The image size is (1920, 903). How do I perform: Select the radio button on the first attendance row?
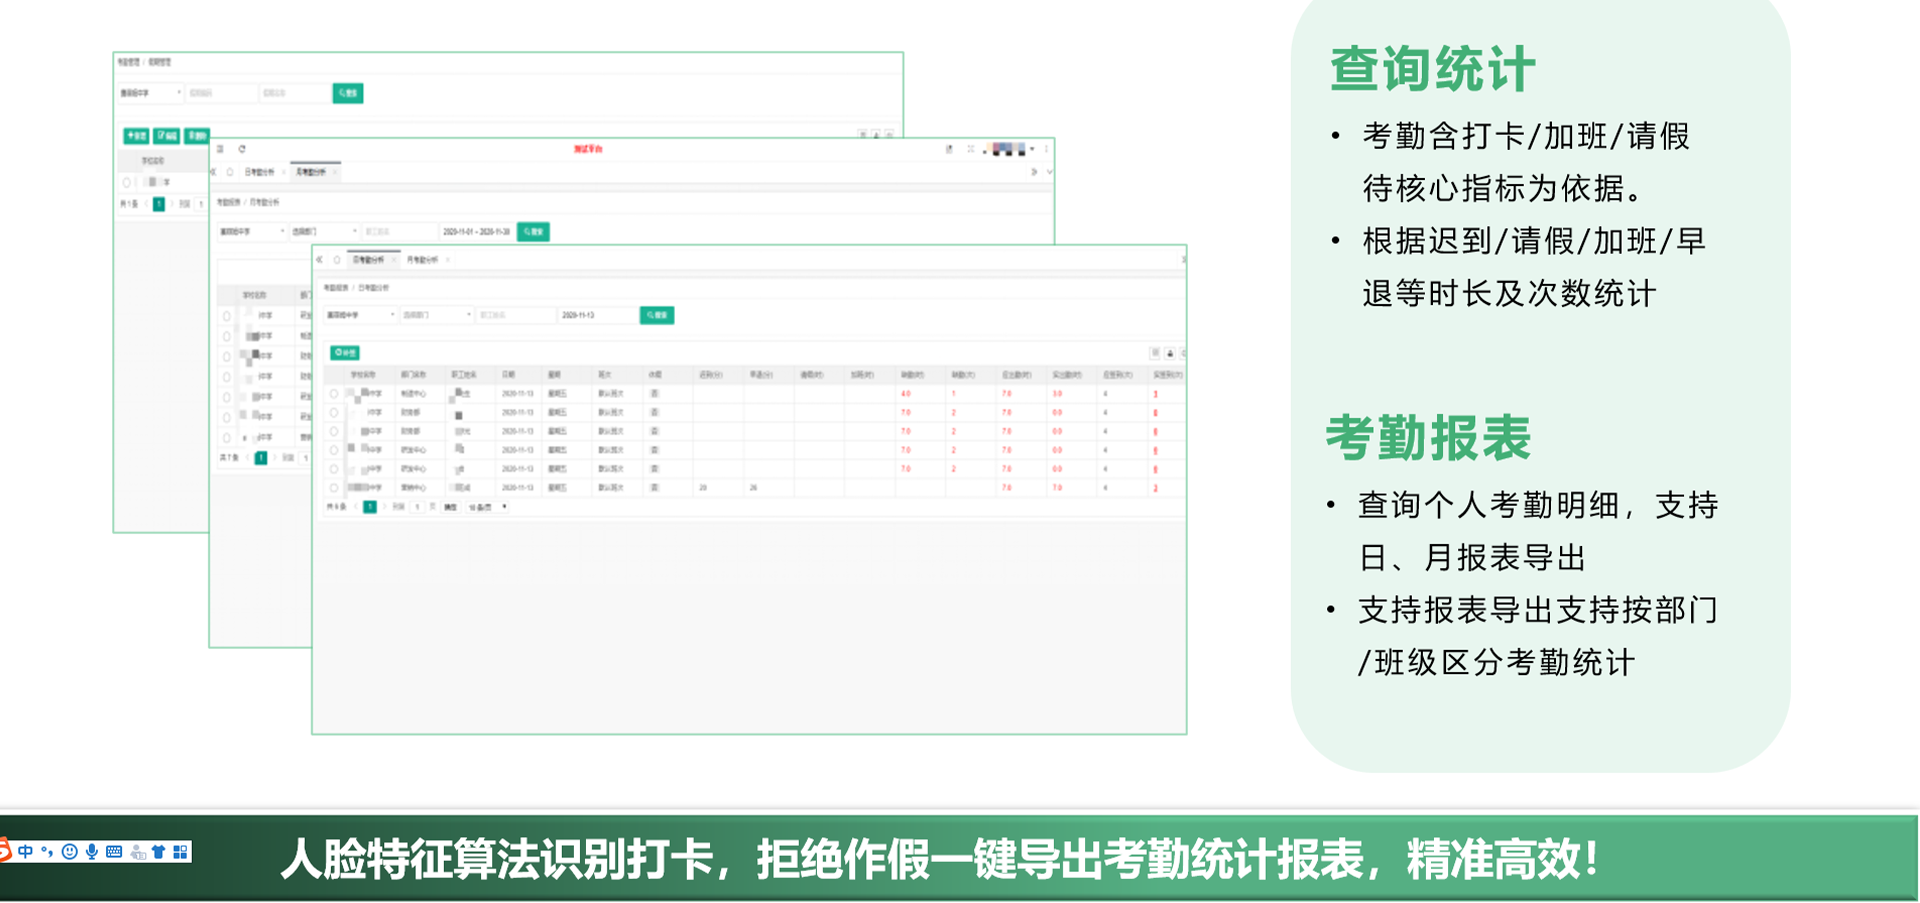point(335,393)
